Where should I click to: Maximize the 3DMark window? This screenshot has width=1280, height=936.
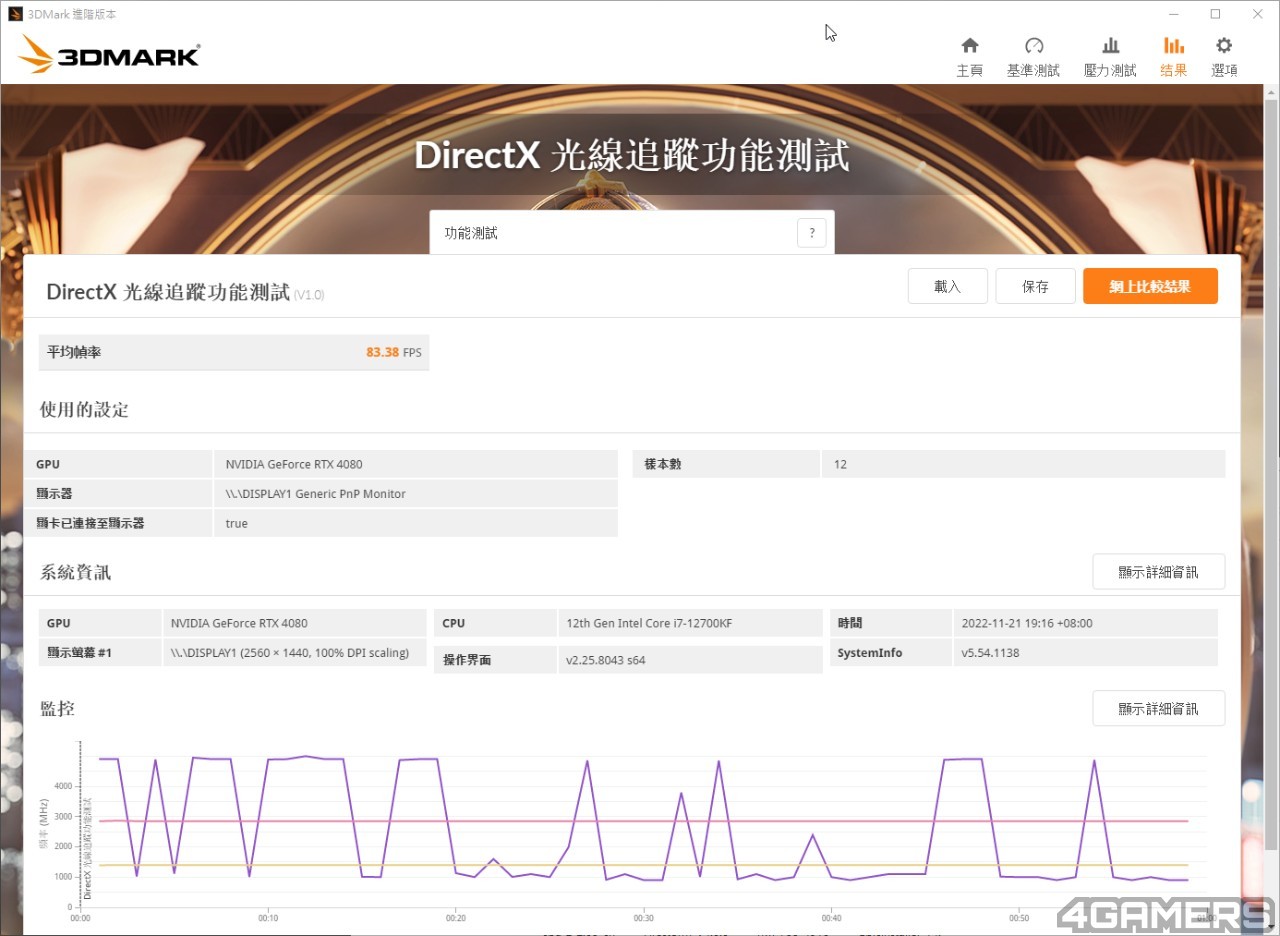1215,14
